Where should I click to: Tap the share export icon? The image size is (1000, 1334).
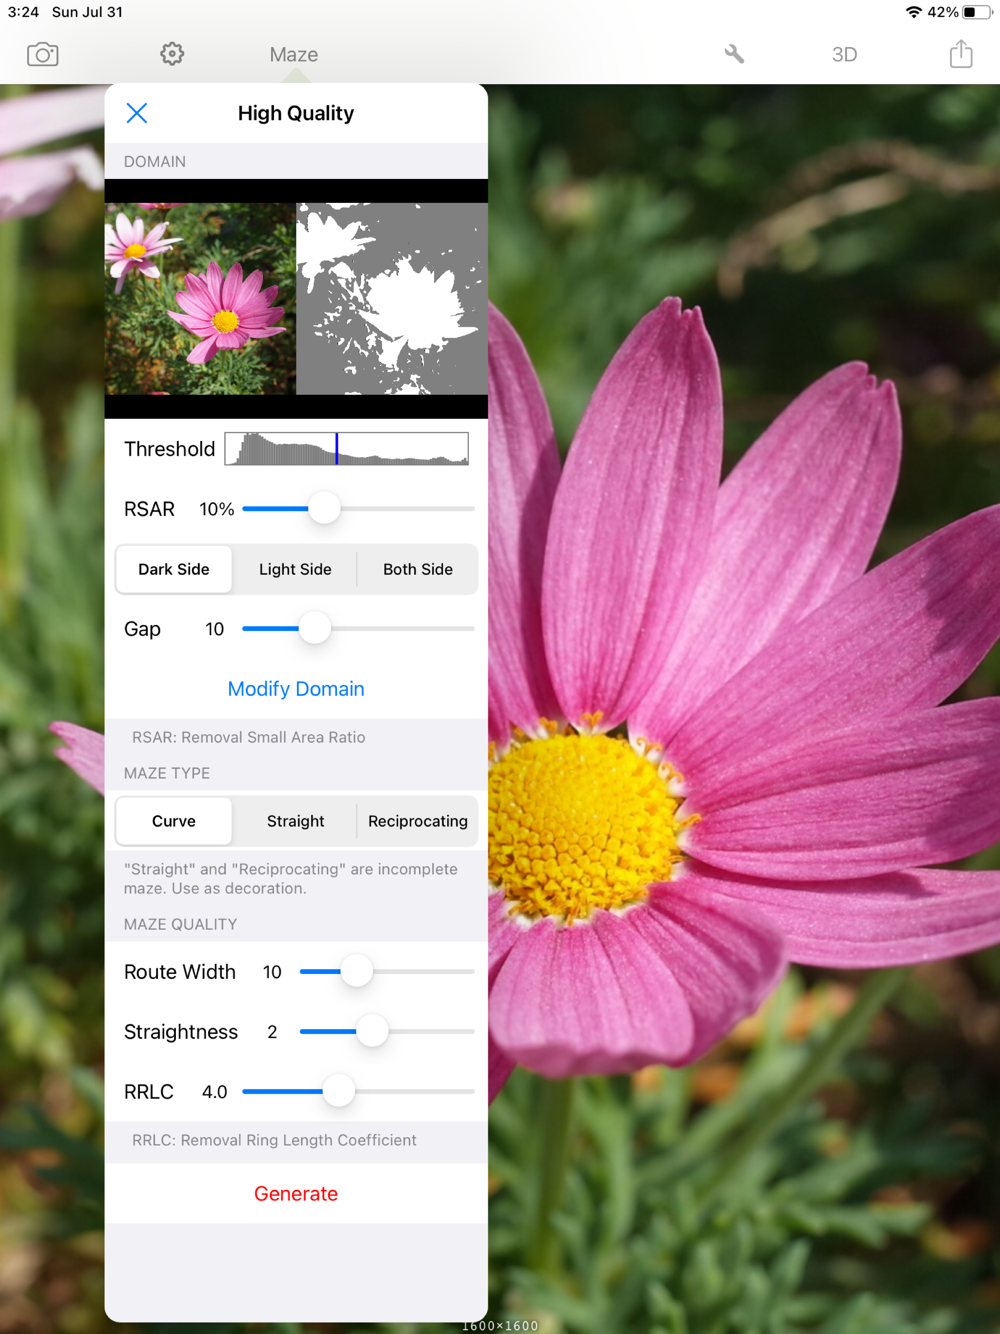pos(961,54)
